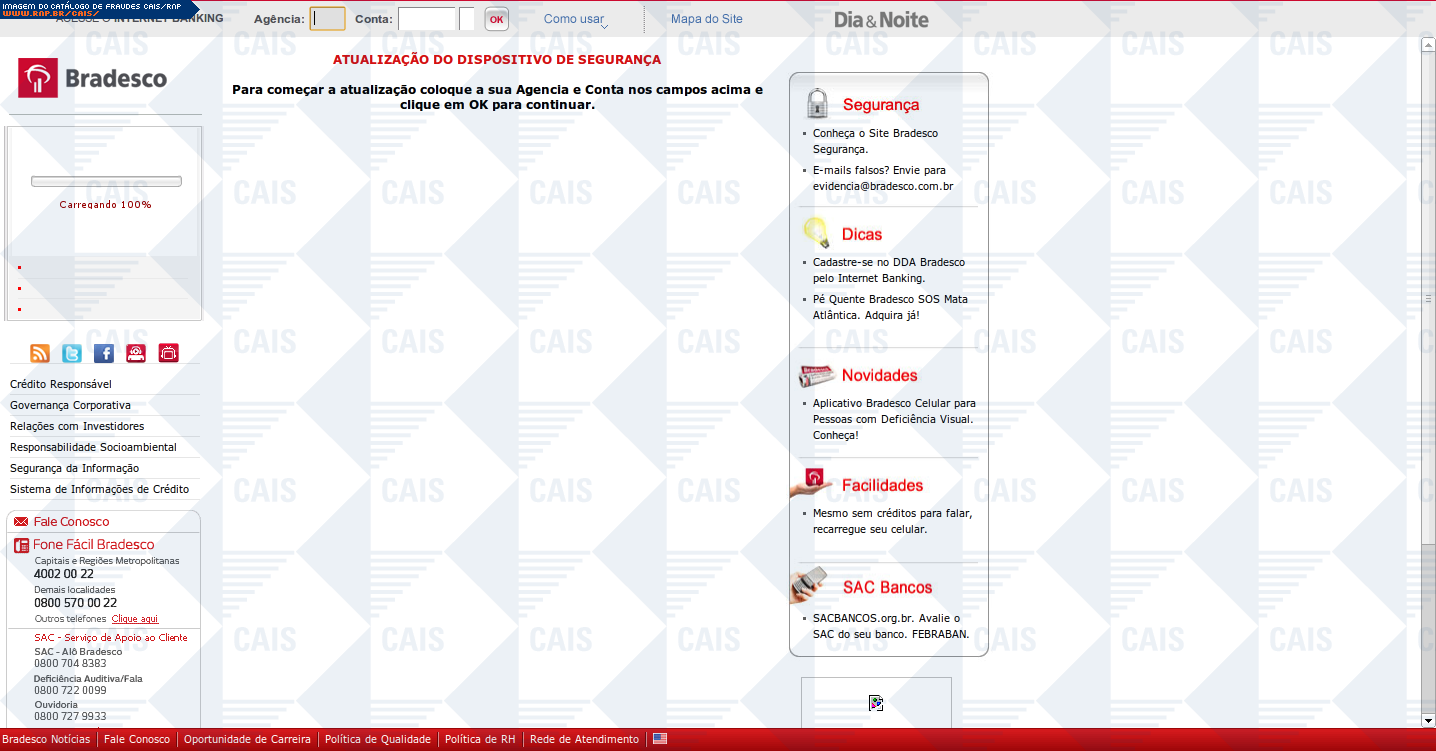The width and height of the screenshot is (1436, 751).
Task: Select Rede de Atendimento footer item
Action: click(x=584, y=740)
